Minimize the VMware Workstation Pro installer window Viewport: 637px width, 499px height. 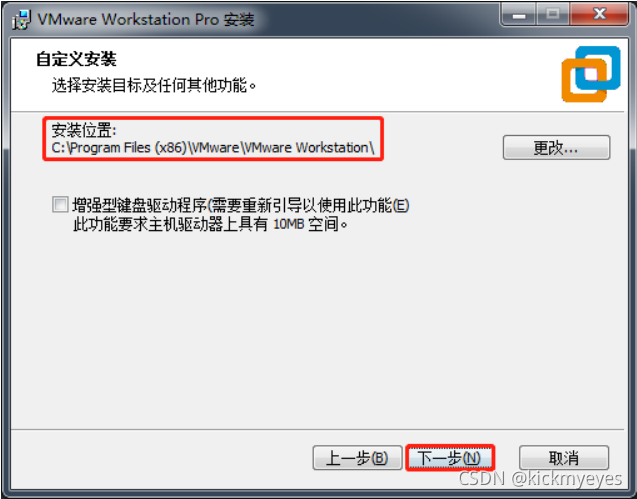[x=519, y=15]
